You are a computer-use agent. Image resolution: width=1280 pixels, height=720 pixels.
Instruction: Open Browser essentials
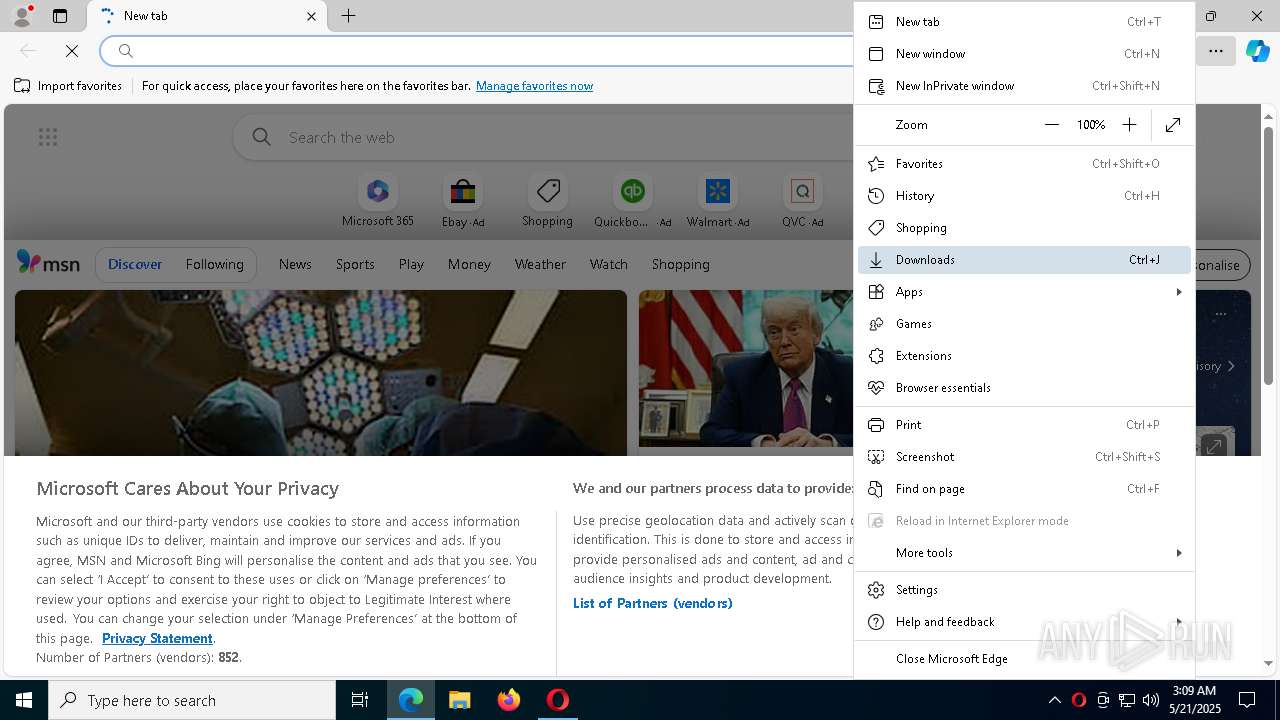(x=1024, y=388)
